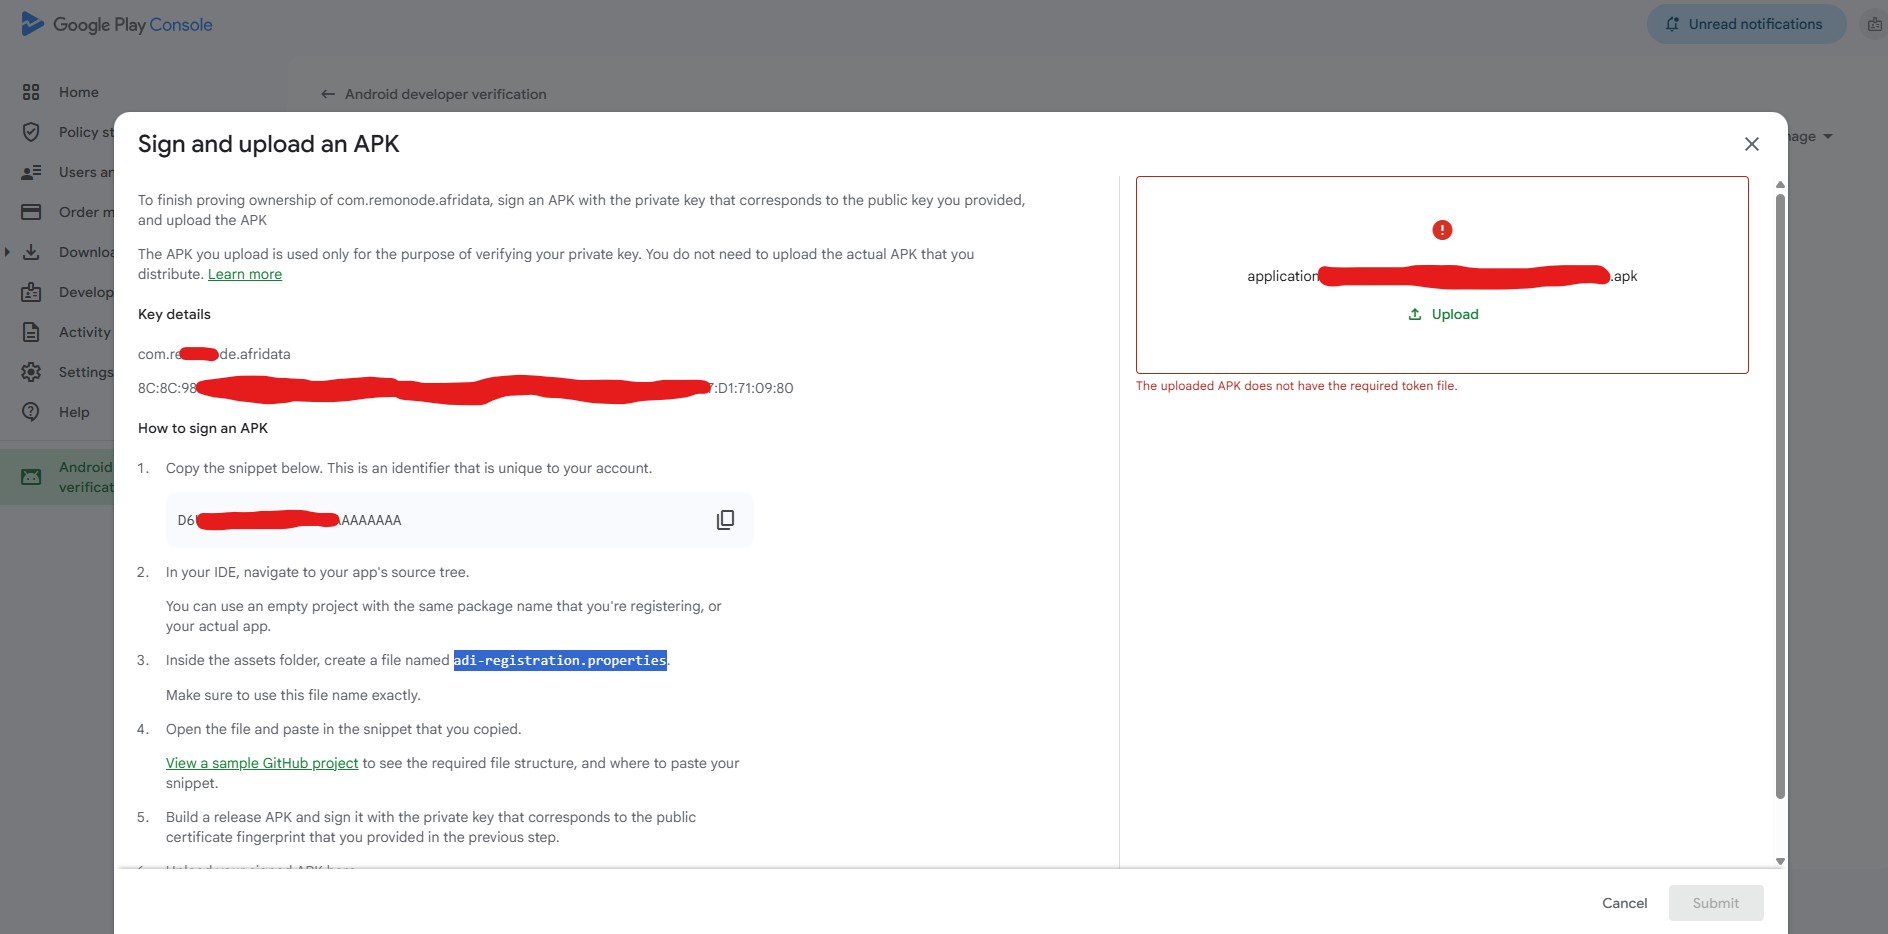Click the Cancel button
The width and height of the screenshot is (1888, 934).
point(1624,903)
